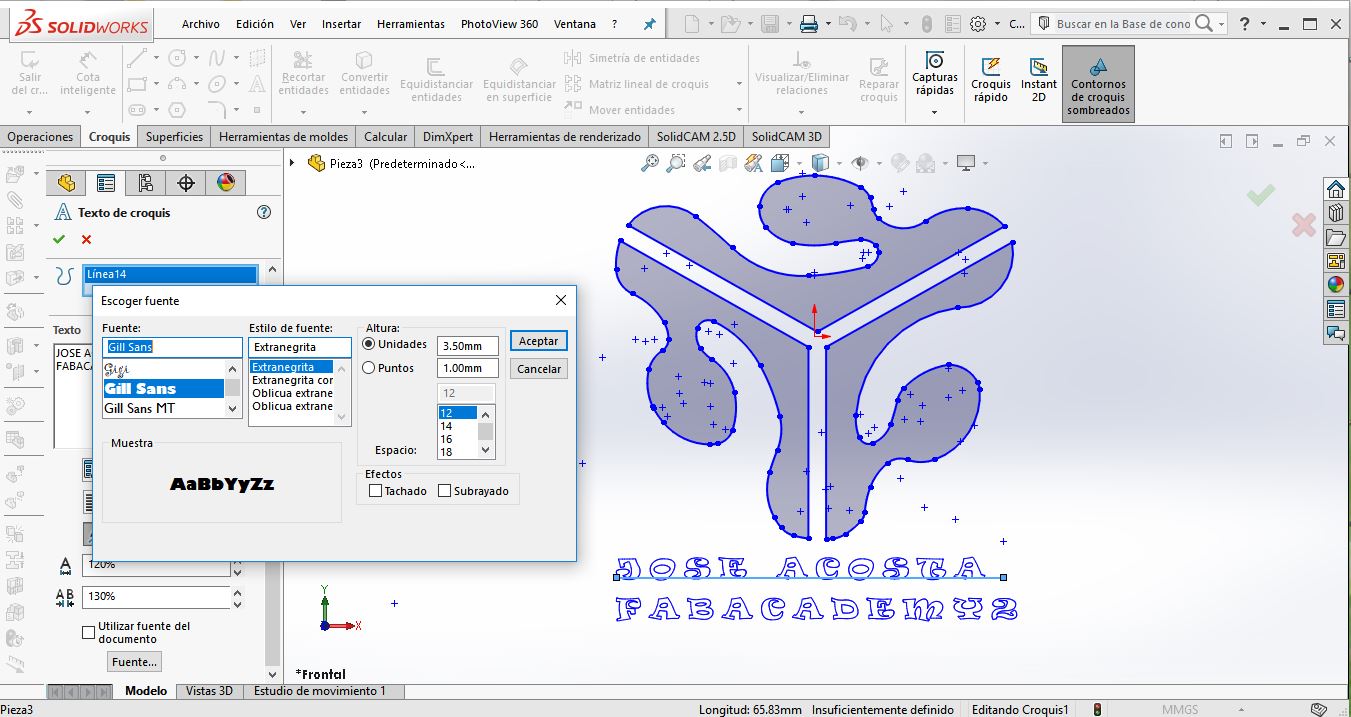Enable the Tachado checkbox
This screenshot has width=1351, height=717.
click(x=376, y=491)
